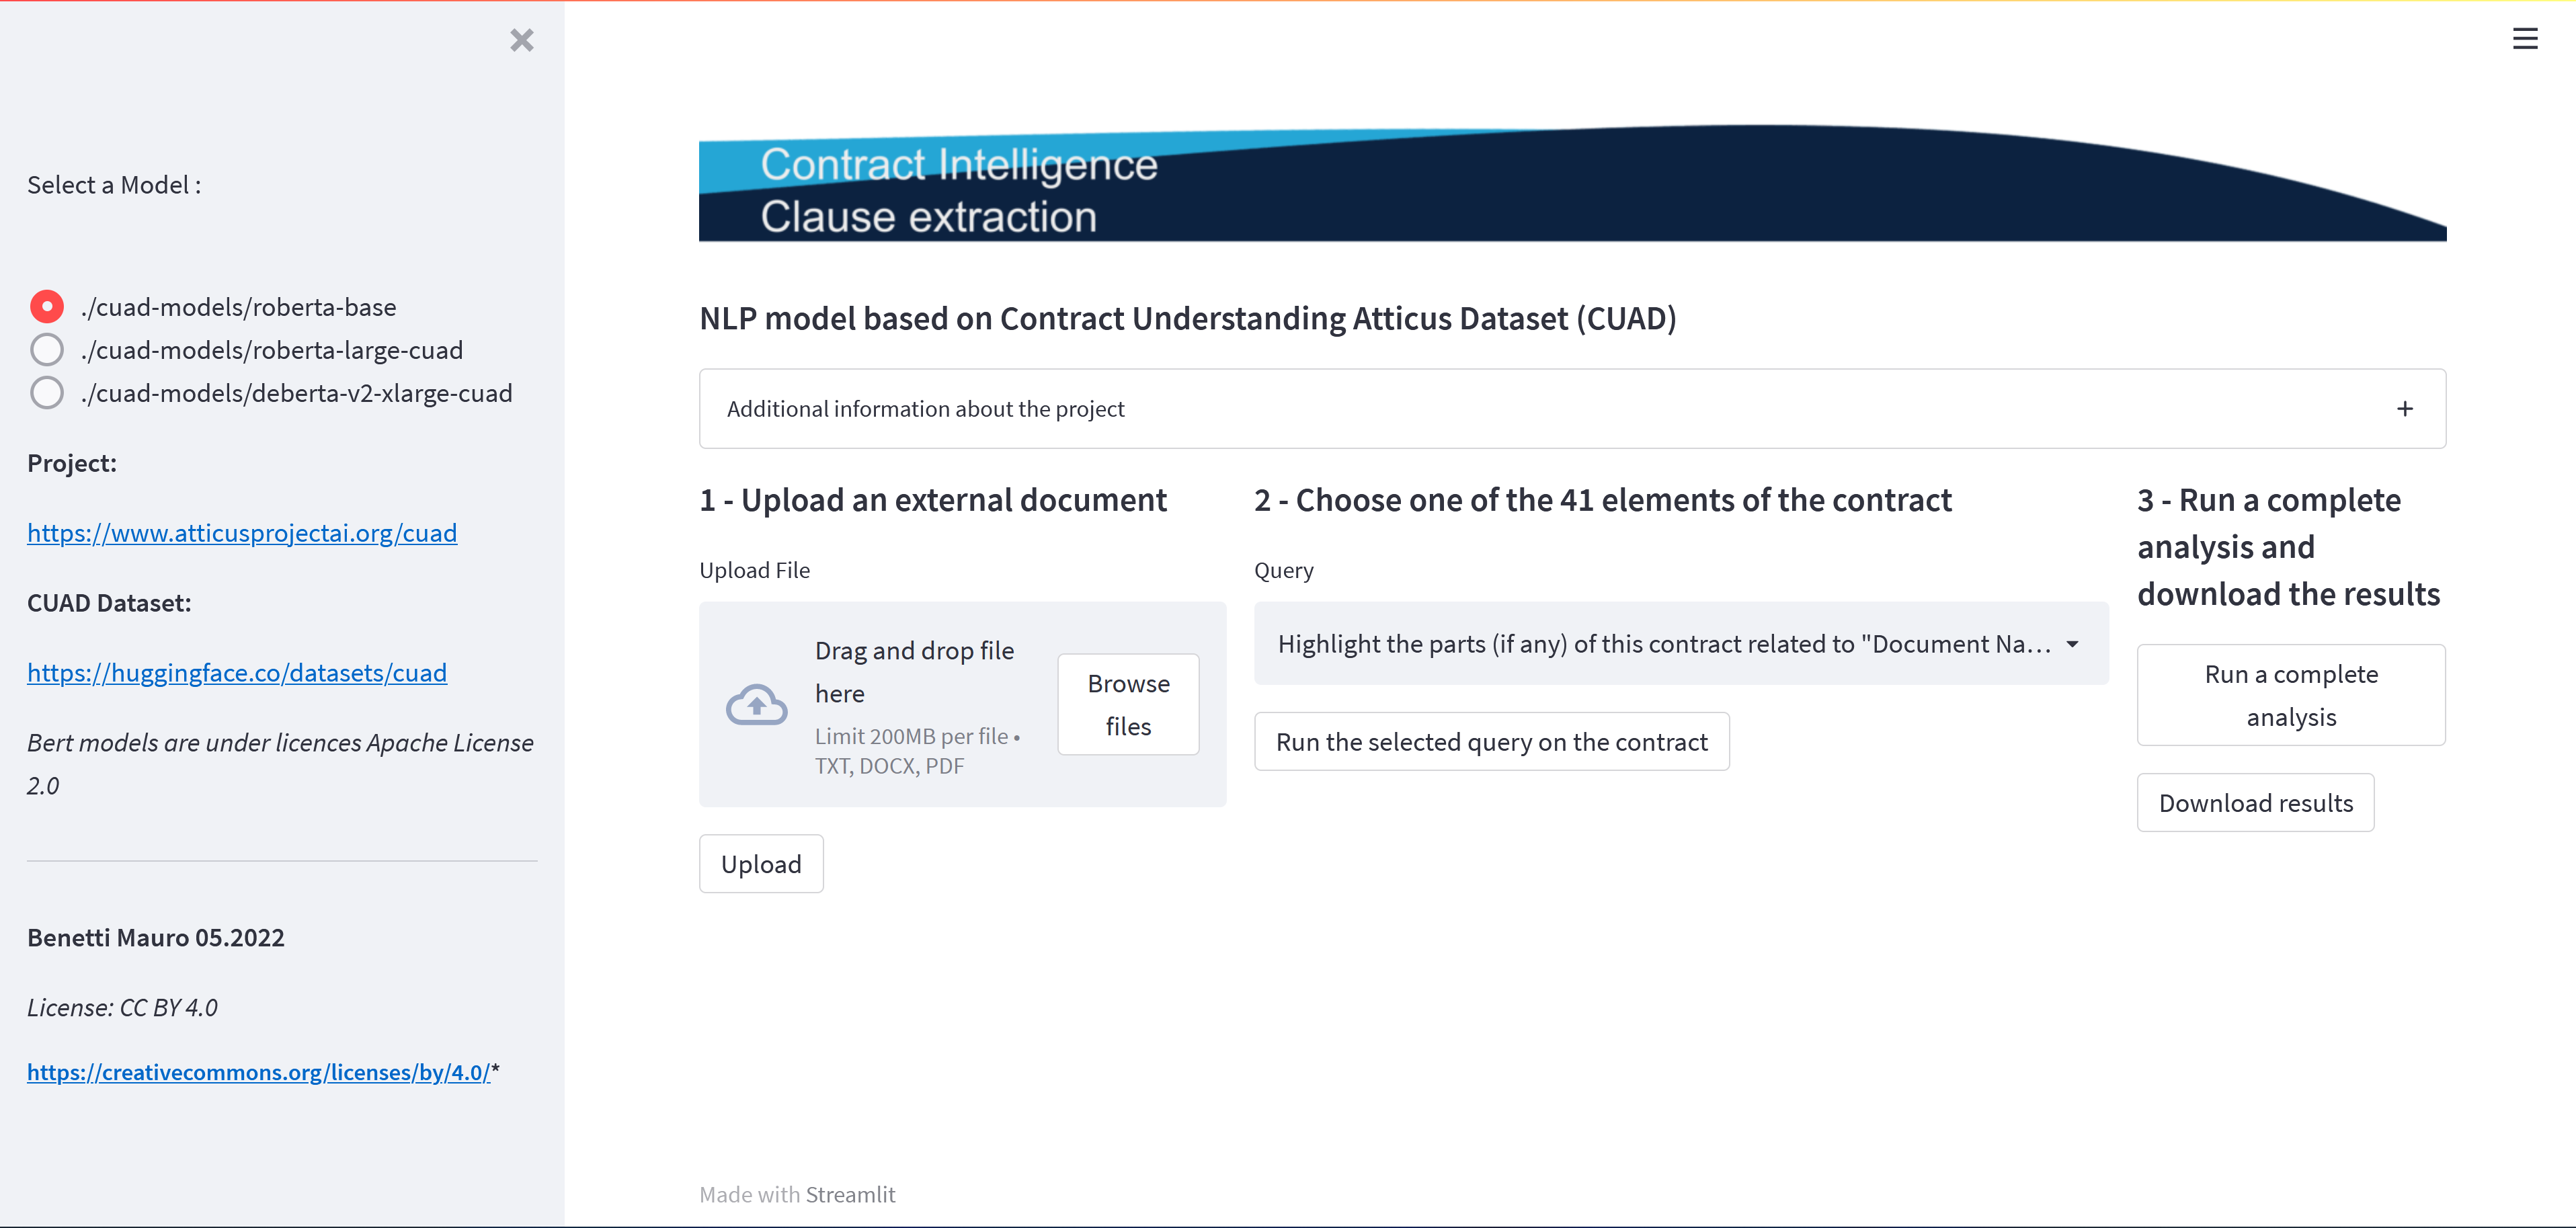Expand Additional information about the project
This screenshot has width=2576, height=1228.
(x=925, y=409)
